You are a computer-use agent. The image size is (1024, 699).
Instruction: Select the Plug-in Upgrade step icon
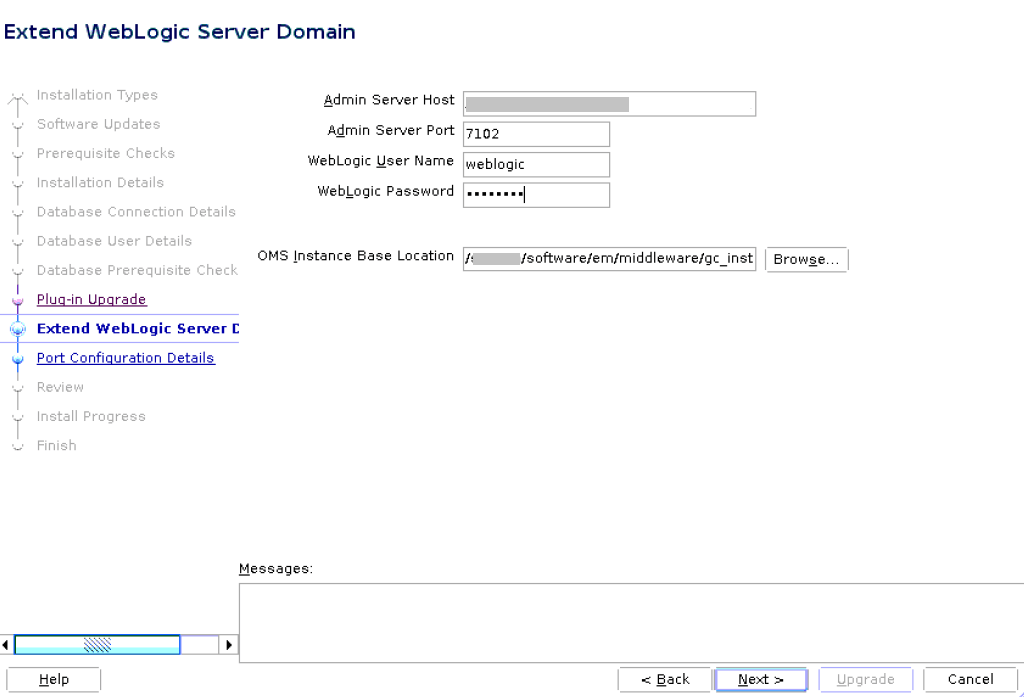tap(17, 299)
